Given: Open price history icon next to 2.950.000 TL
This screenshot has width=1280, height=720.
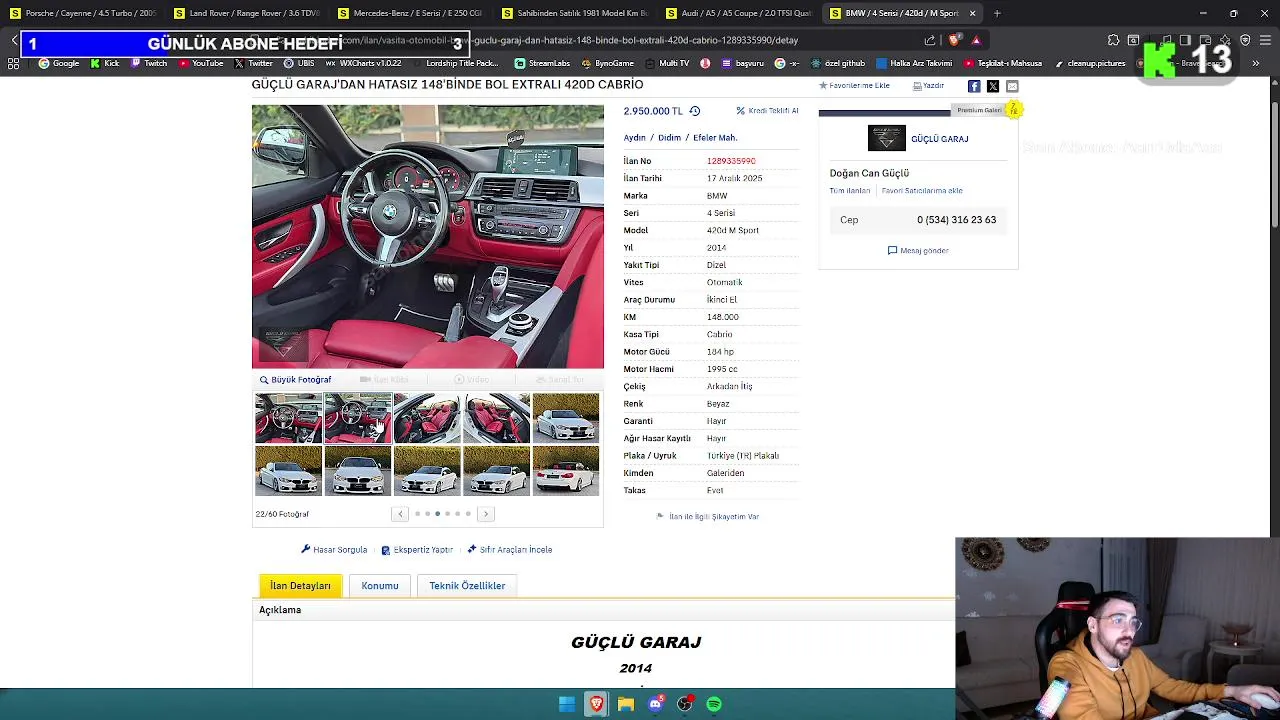Looking at the screenshot, I should pos(694,111).
